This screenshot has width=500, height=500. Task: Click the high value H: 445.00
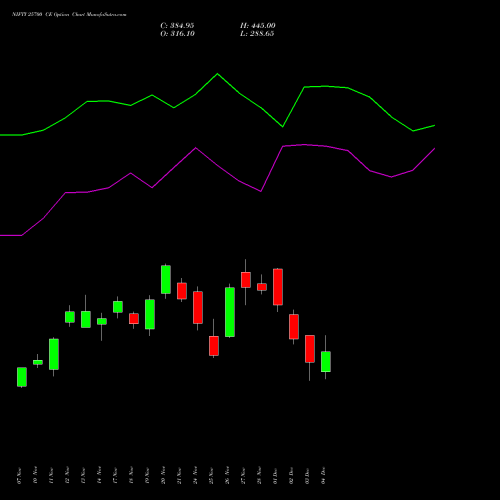click(x=258, y=26)
